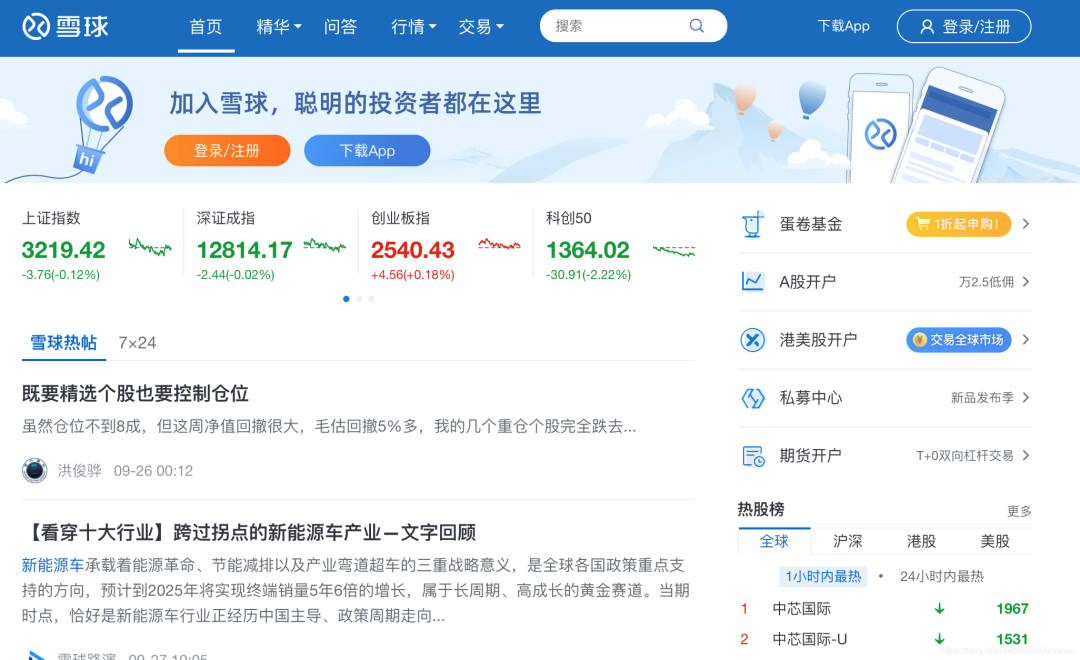Image resolution: width=1080 pixels, height=660 pixels.
Task: Click 深证成指 value 12814.17
Action: click(245, 250)
